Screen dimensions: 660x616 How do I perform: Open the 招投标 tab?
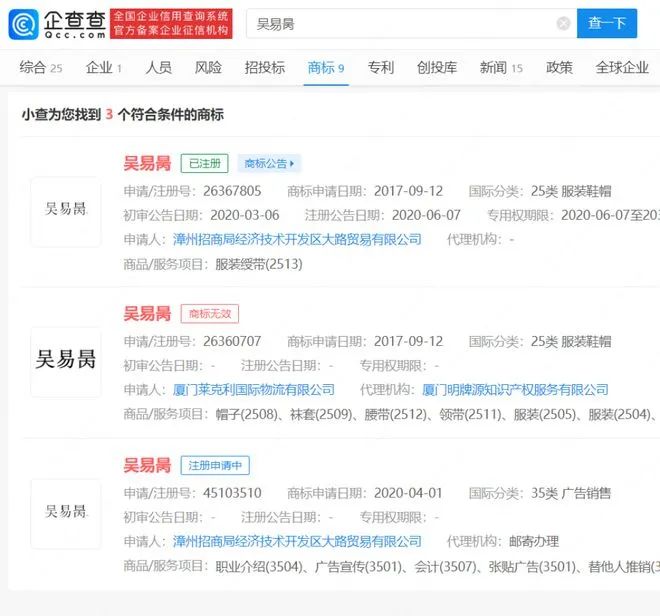click(265, 67)
